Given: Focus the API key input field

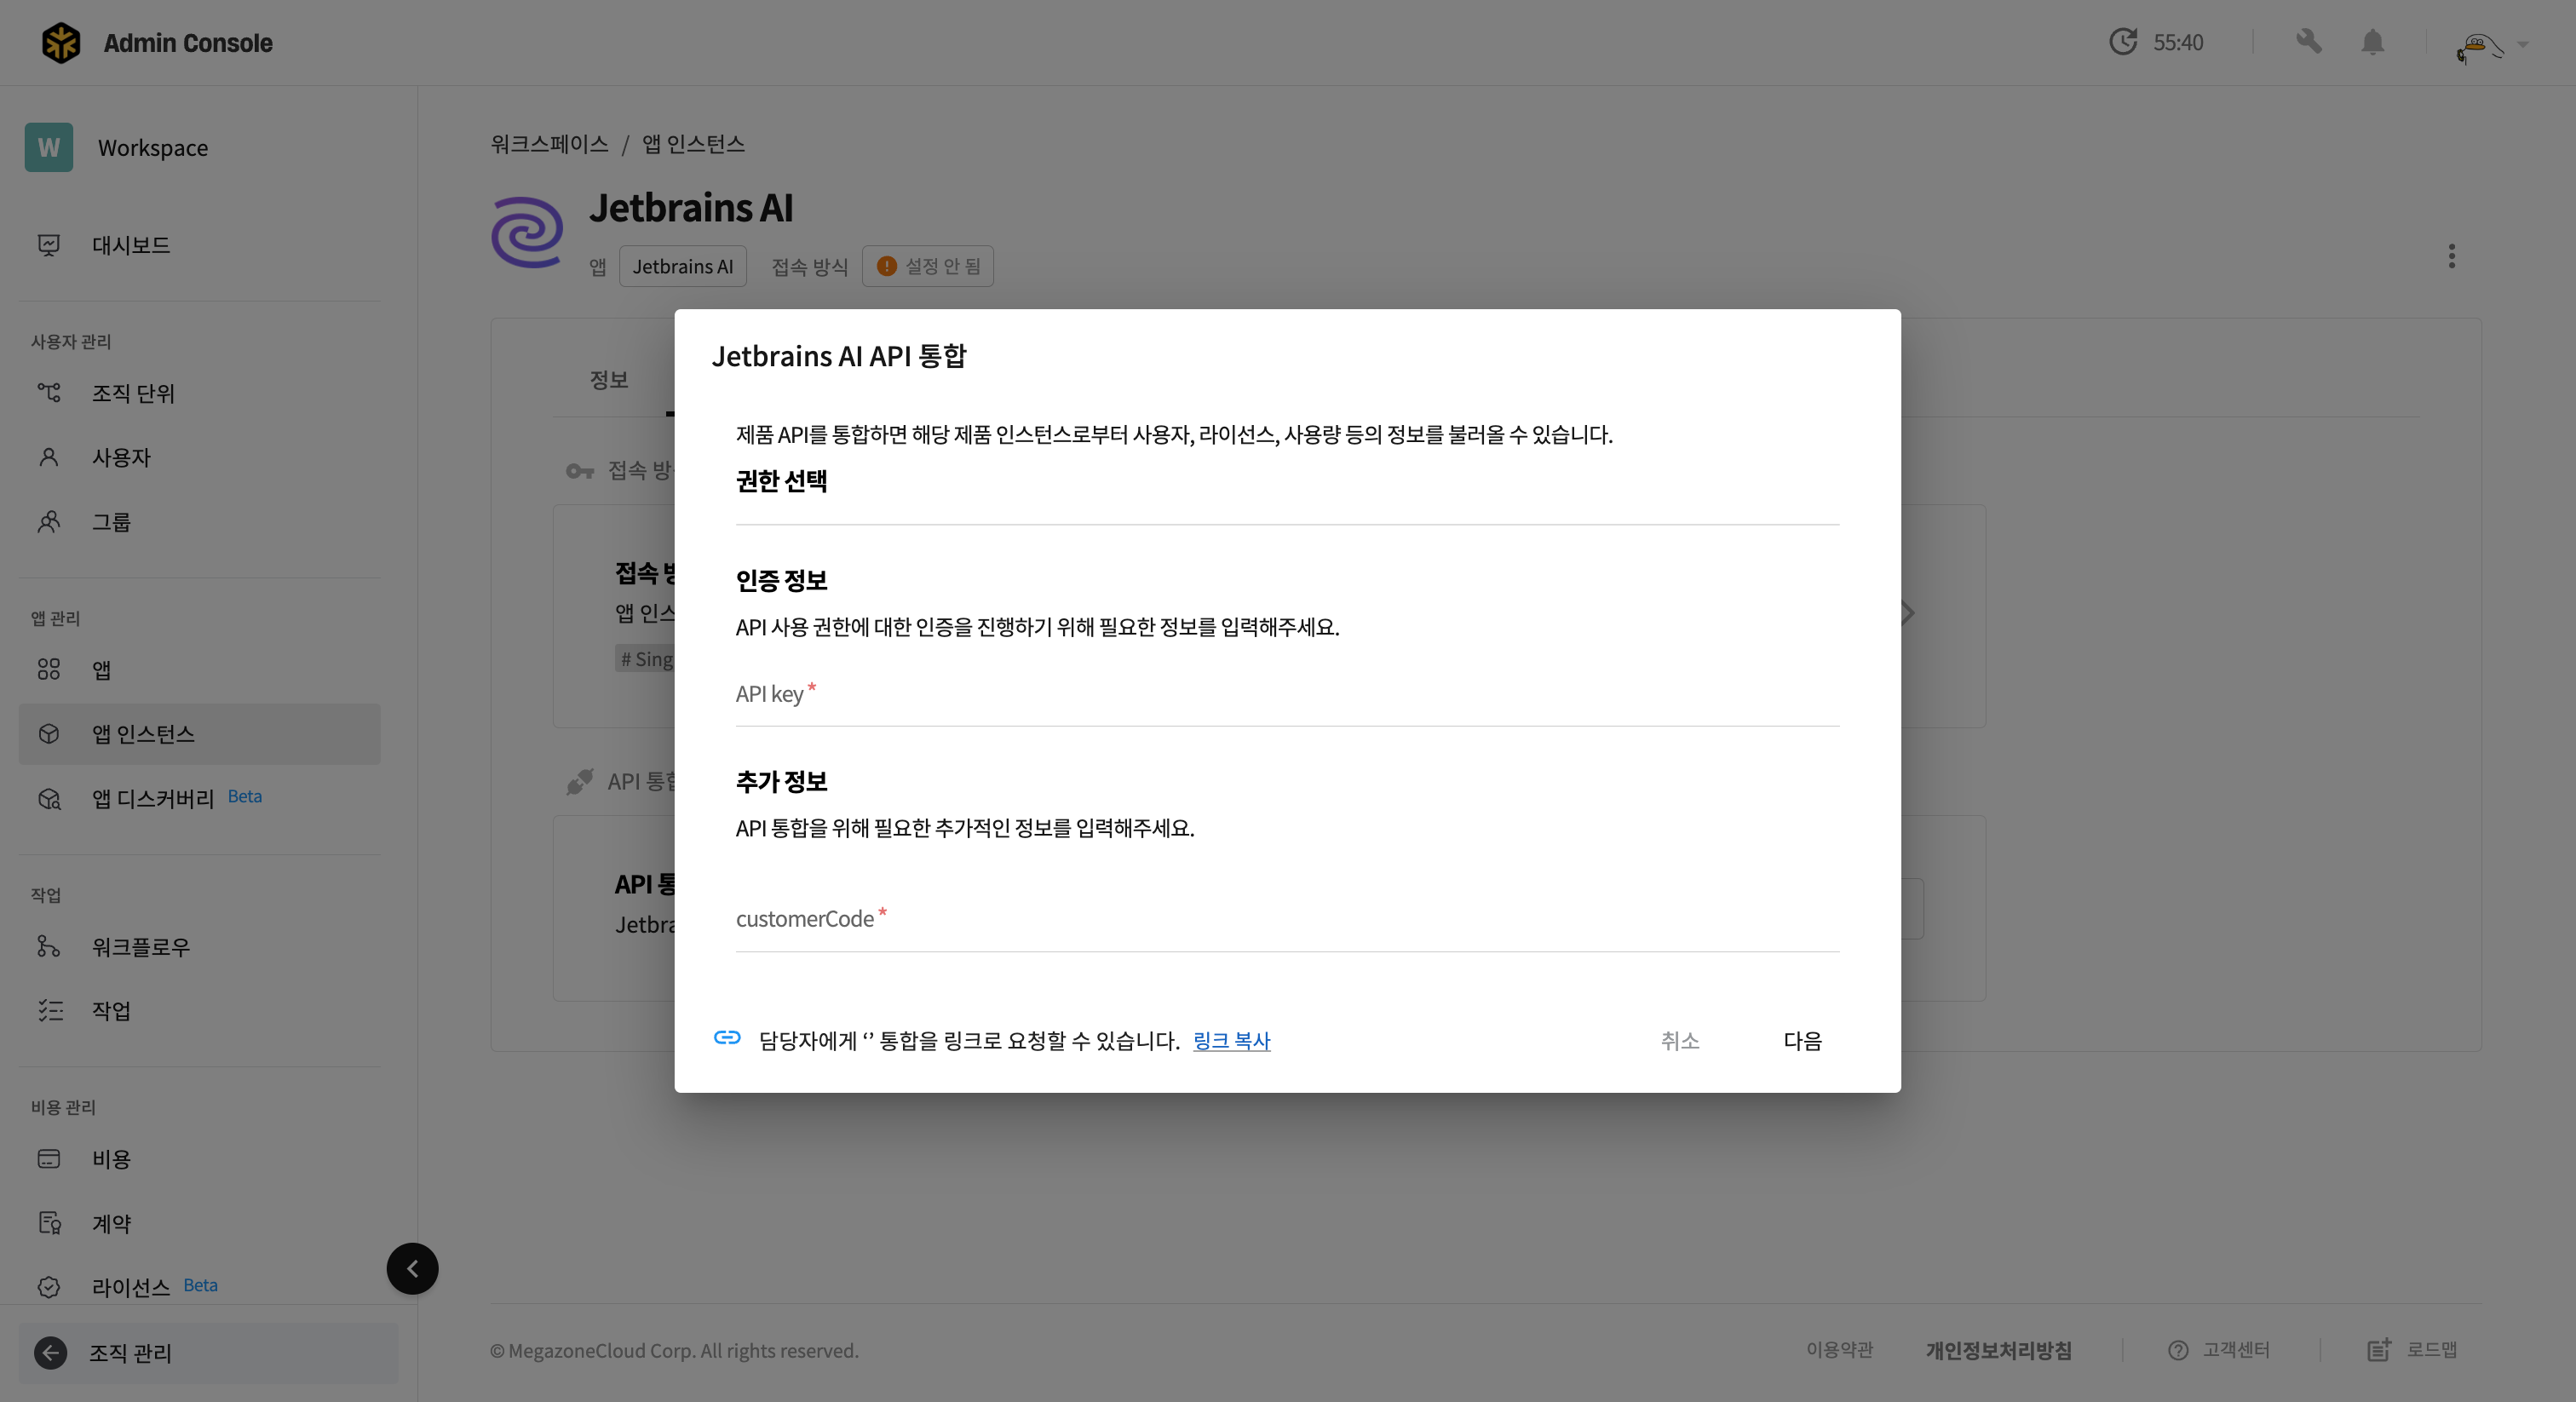Looking at the screenshot, I should [1287, 694].
